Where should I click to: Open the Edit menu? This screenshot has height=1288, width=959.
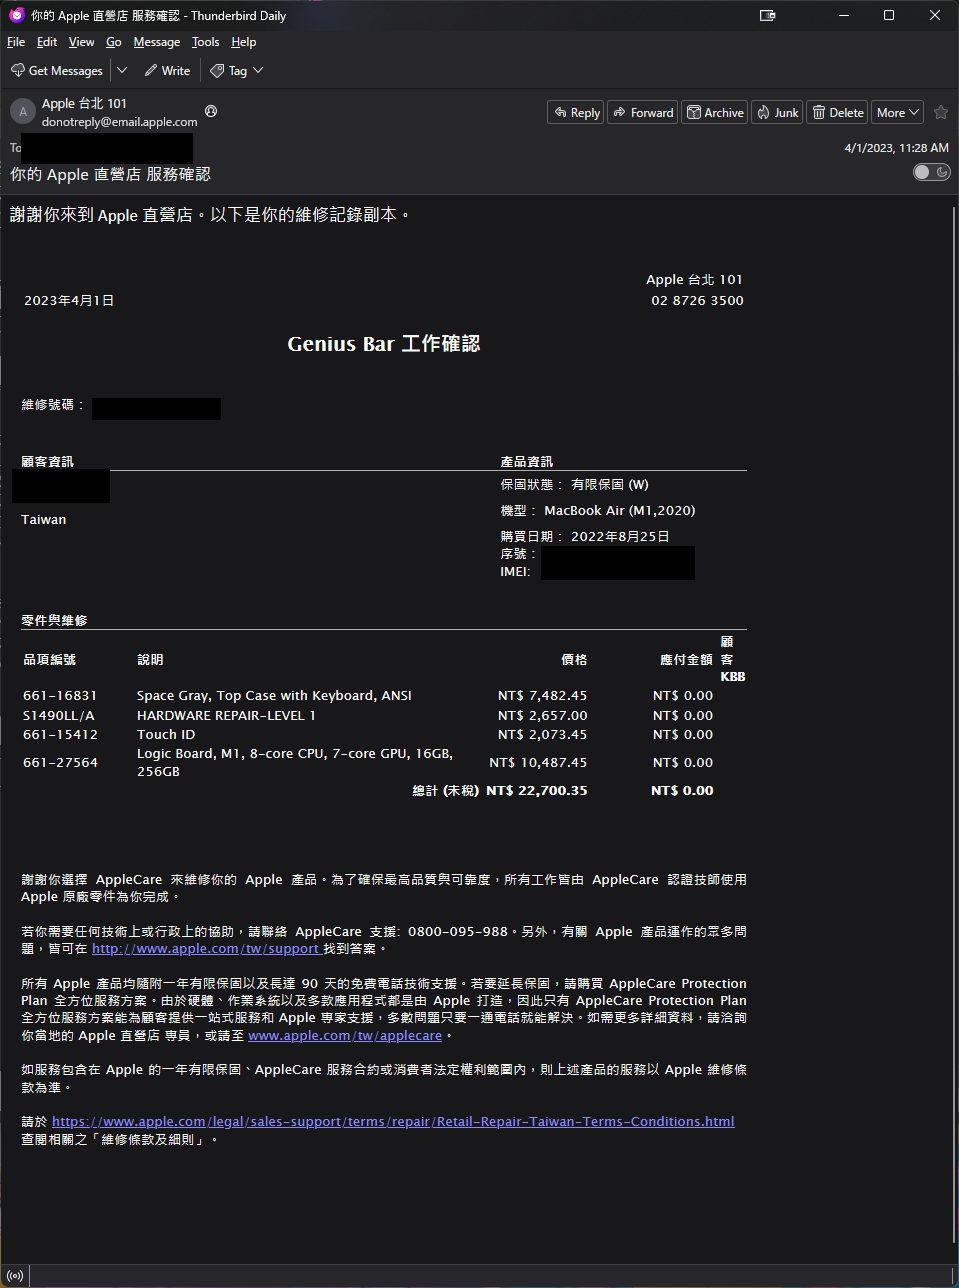pos(47,42)
